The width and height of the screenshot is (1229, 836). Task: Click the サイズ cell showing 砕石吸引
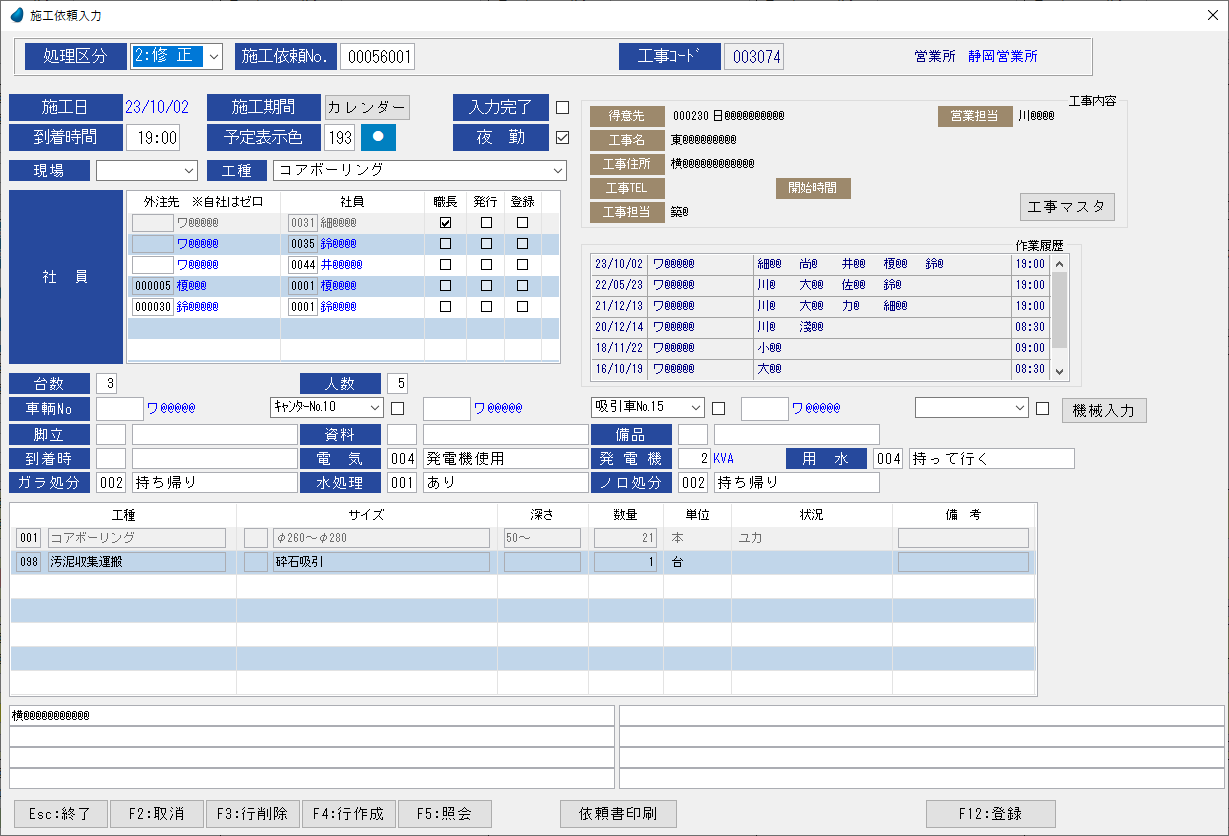click(381, 562)
